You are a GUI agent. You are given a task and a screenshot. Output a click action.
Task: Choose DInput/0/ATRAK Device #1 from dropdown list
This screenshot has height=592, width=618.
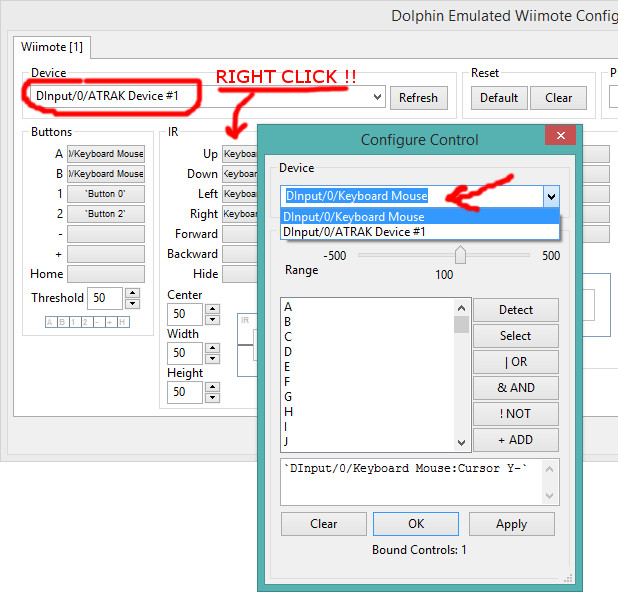click(x=354, y=231)
